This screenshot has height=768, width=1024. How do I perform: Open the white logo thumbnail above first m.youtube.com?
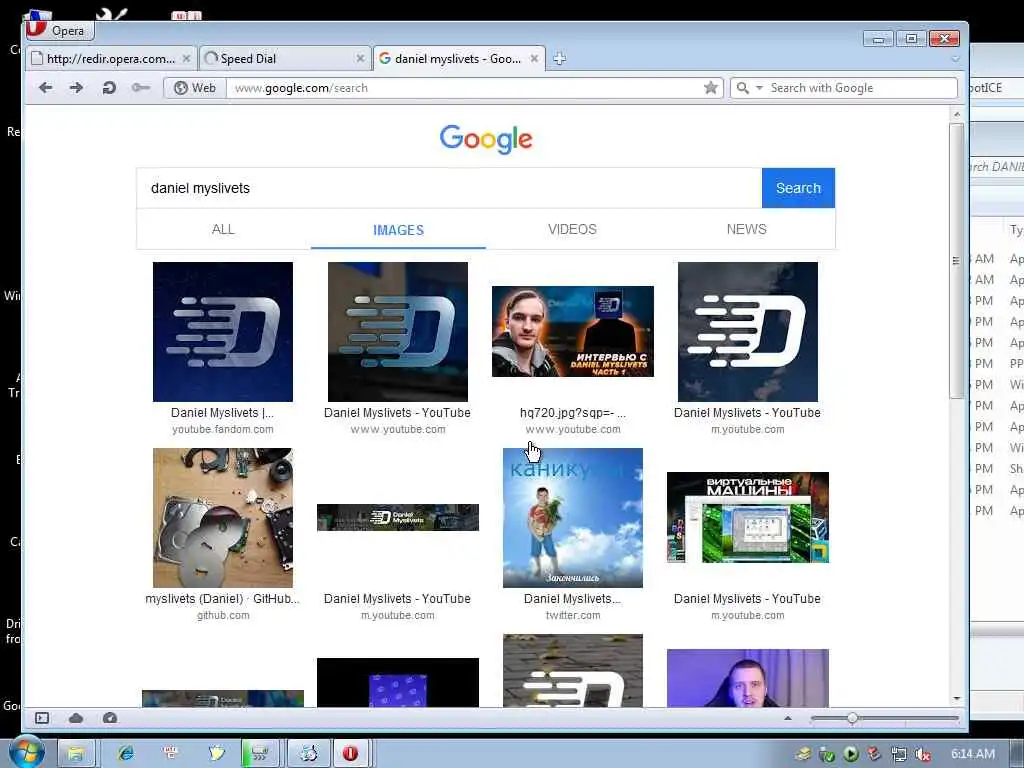(748, 332)
